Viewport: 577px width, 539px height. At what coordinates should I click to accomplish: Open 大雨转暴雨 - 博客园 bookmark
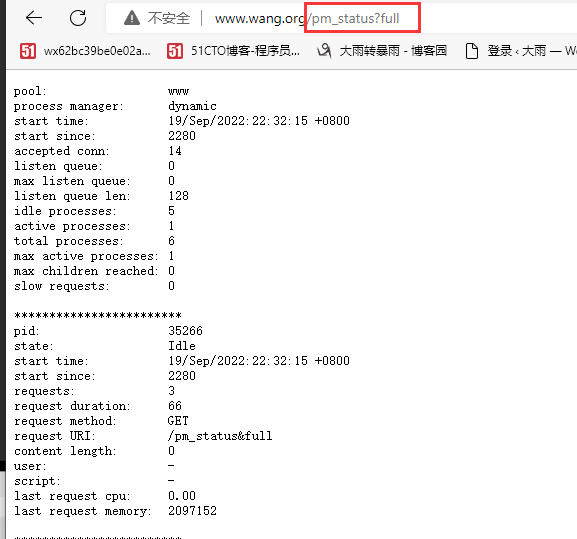click(x=393, y=51)
